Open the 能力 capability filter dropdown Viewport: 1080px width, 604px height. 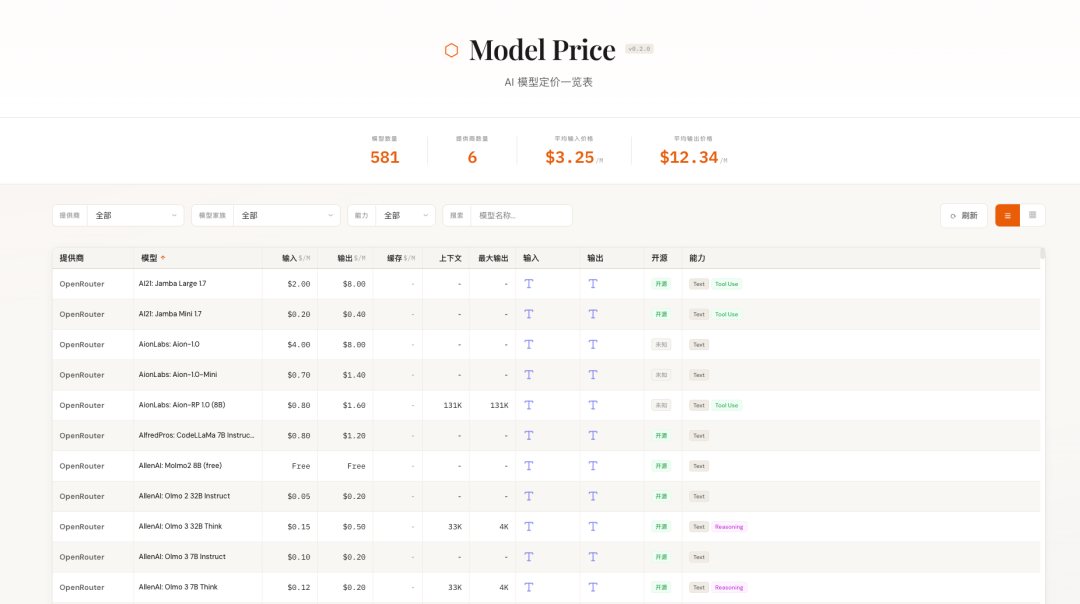coord(405,215)
